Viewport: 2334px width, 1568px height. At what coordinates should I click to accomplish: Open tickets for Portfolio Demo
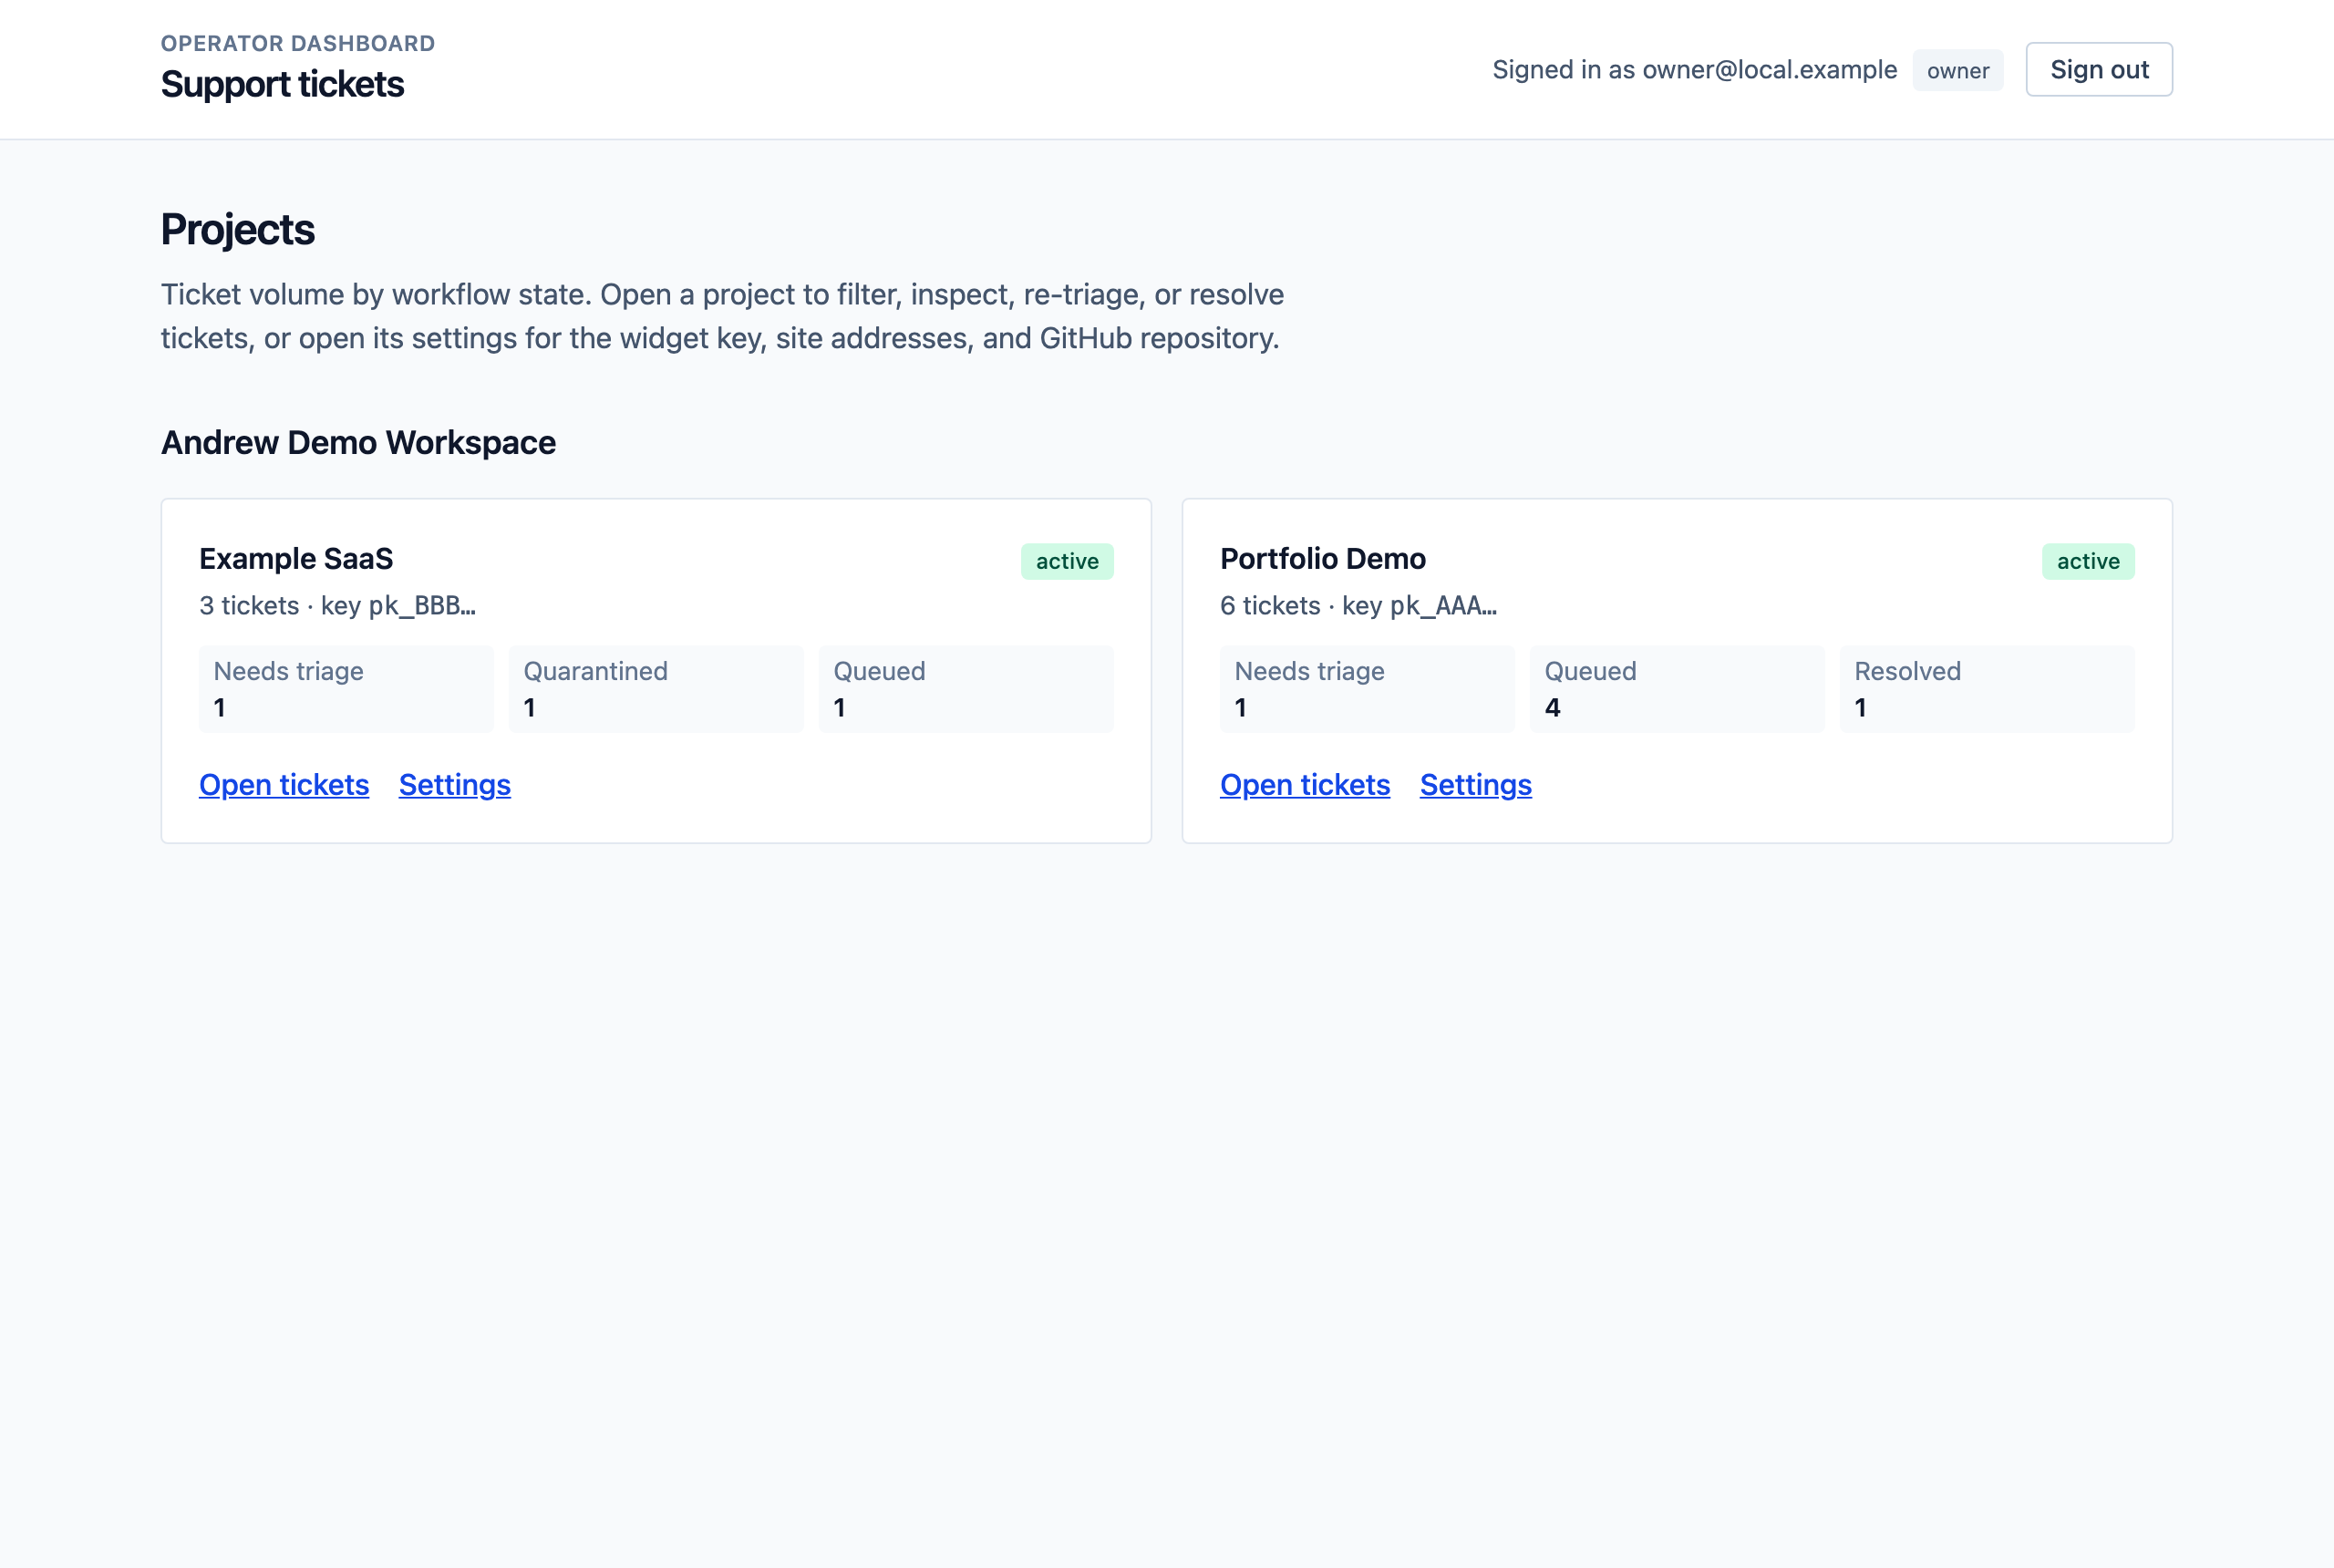[1305, 785]
